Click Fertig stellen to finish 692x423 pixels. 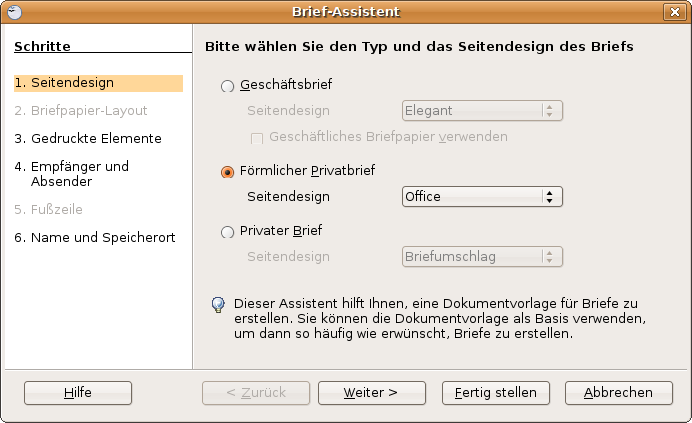(496, 393)
